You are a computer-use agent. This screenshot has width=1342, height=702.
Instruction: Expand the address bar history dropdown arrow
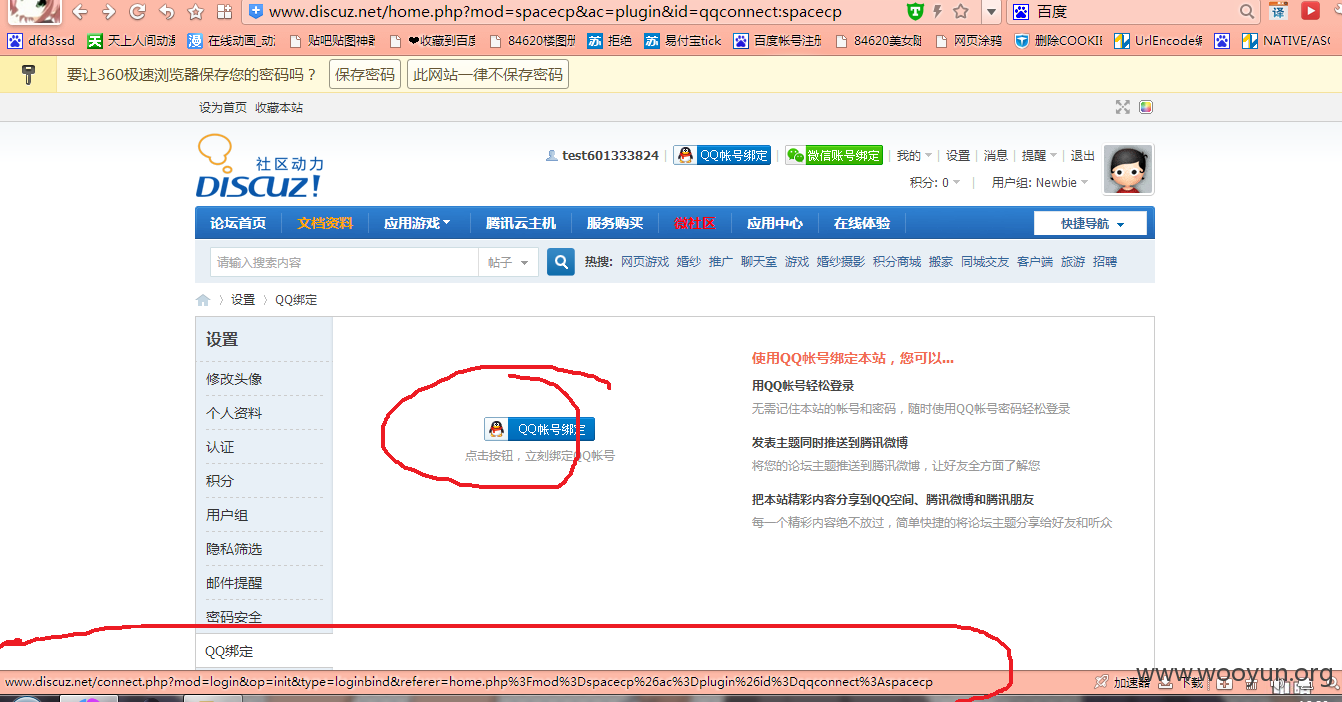[991, 12]
